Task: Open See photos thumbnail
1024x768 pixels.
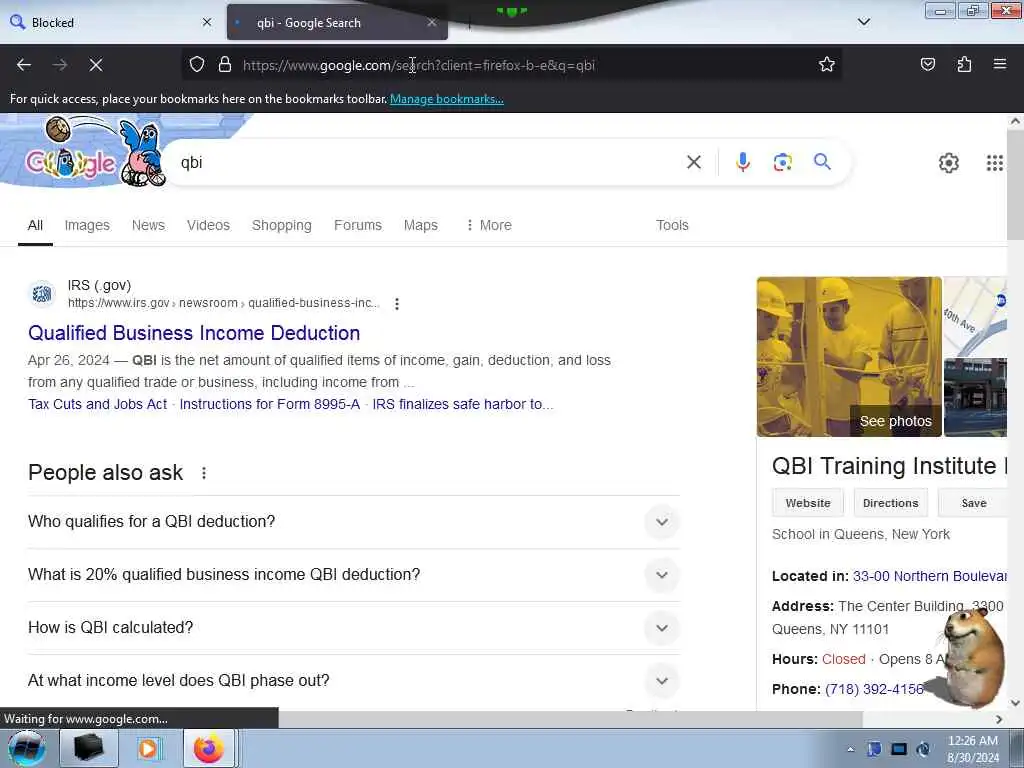Action: (849, 357)
